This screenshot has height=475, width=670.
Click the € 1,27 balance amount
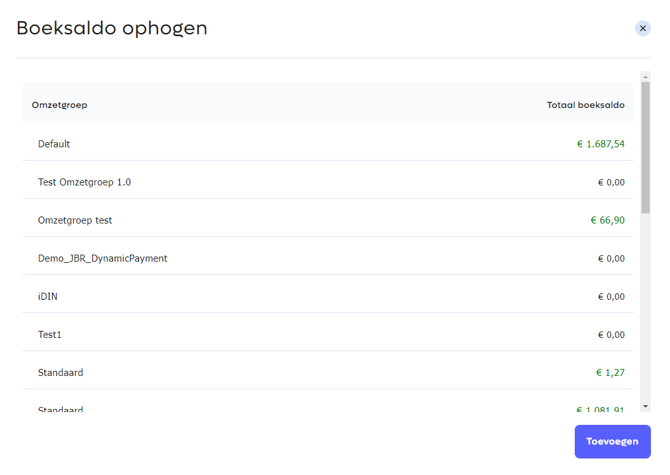(x=610, y=372)
